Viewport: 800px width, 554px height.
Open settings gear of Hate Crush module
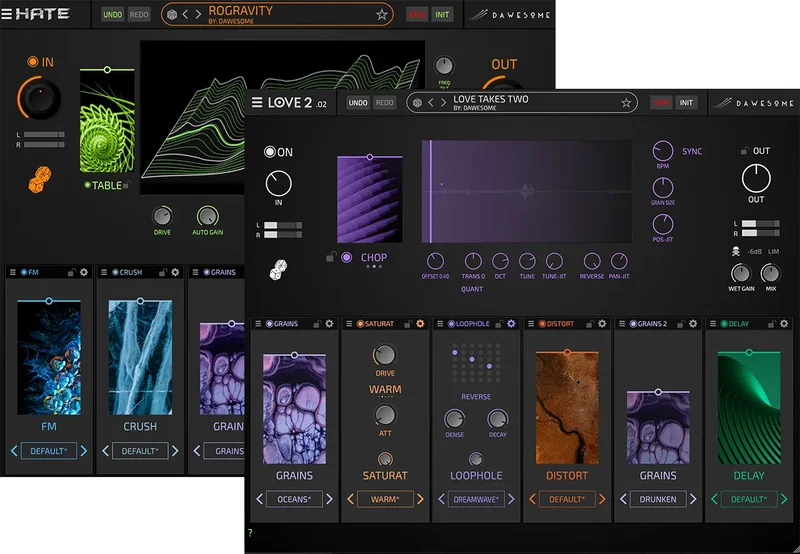(175, 272)
